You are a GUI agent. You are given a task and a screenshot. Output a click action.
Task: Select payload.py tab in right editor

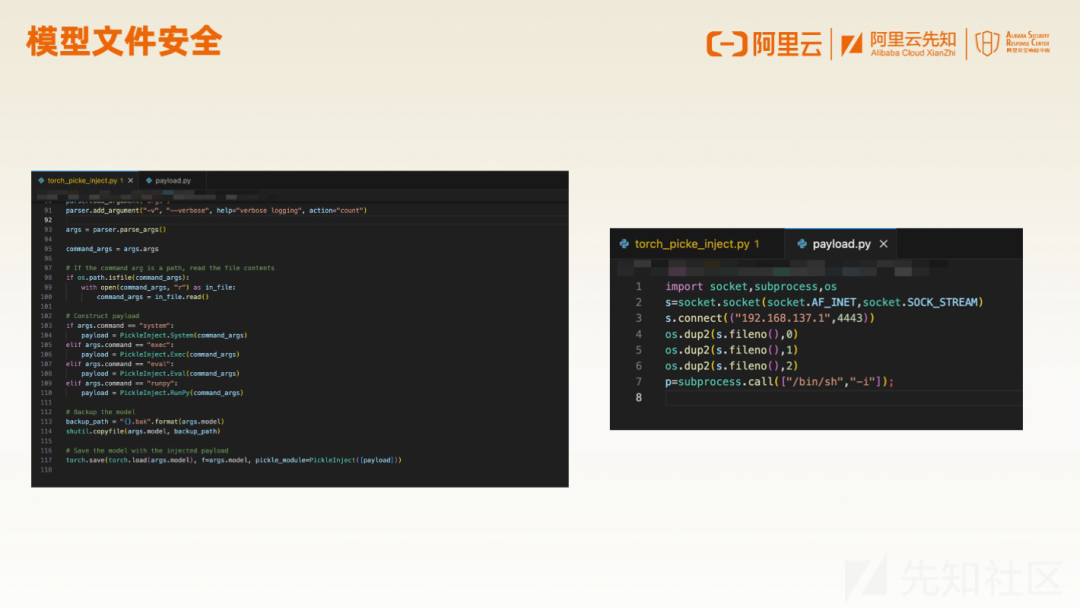841,244
